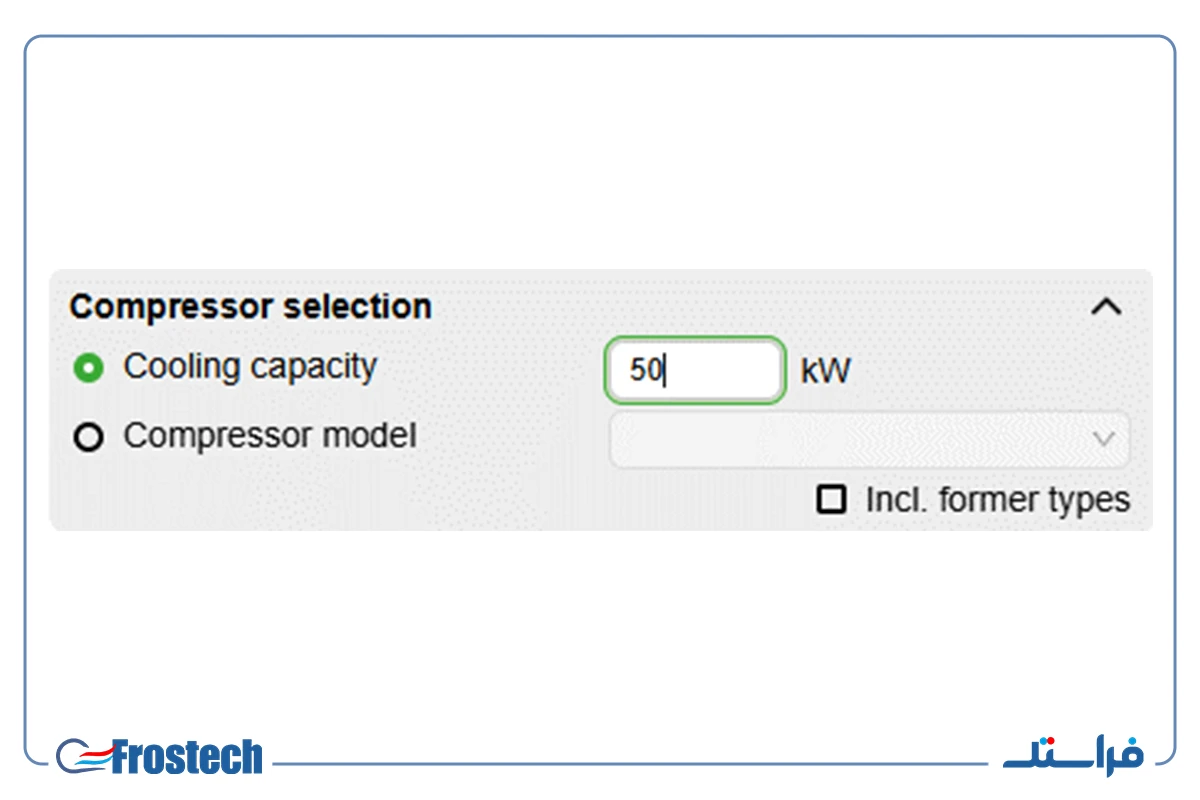Open the Compressor model combo box
The width and height of the screenshot is (1200, 800).
tap(870, 439)
